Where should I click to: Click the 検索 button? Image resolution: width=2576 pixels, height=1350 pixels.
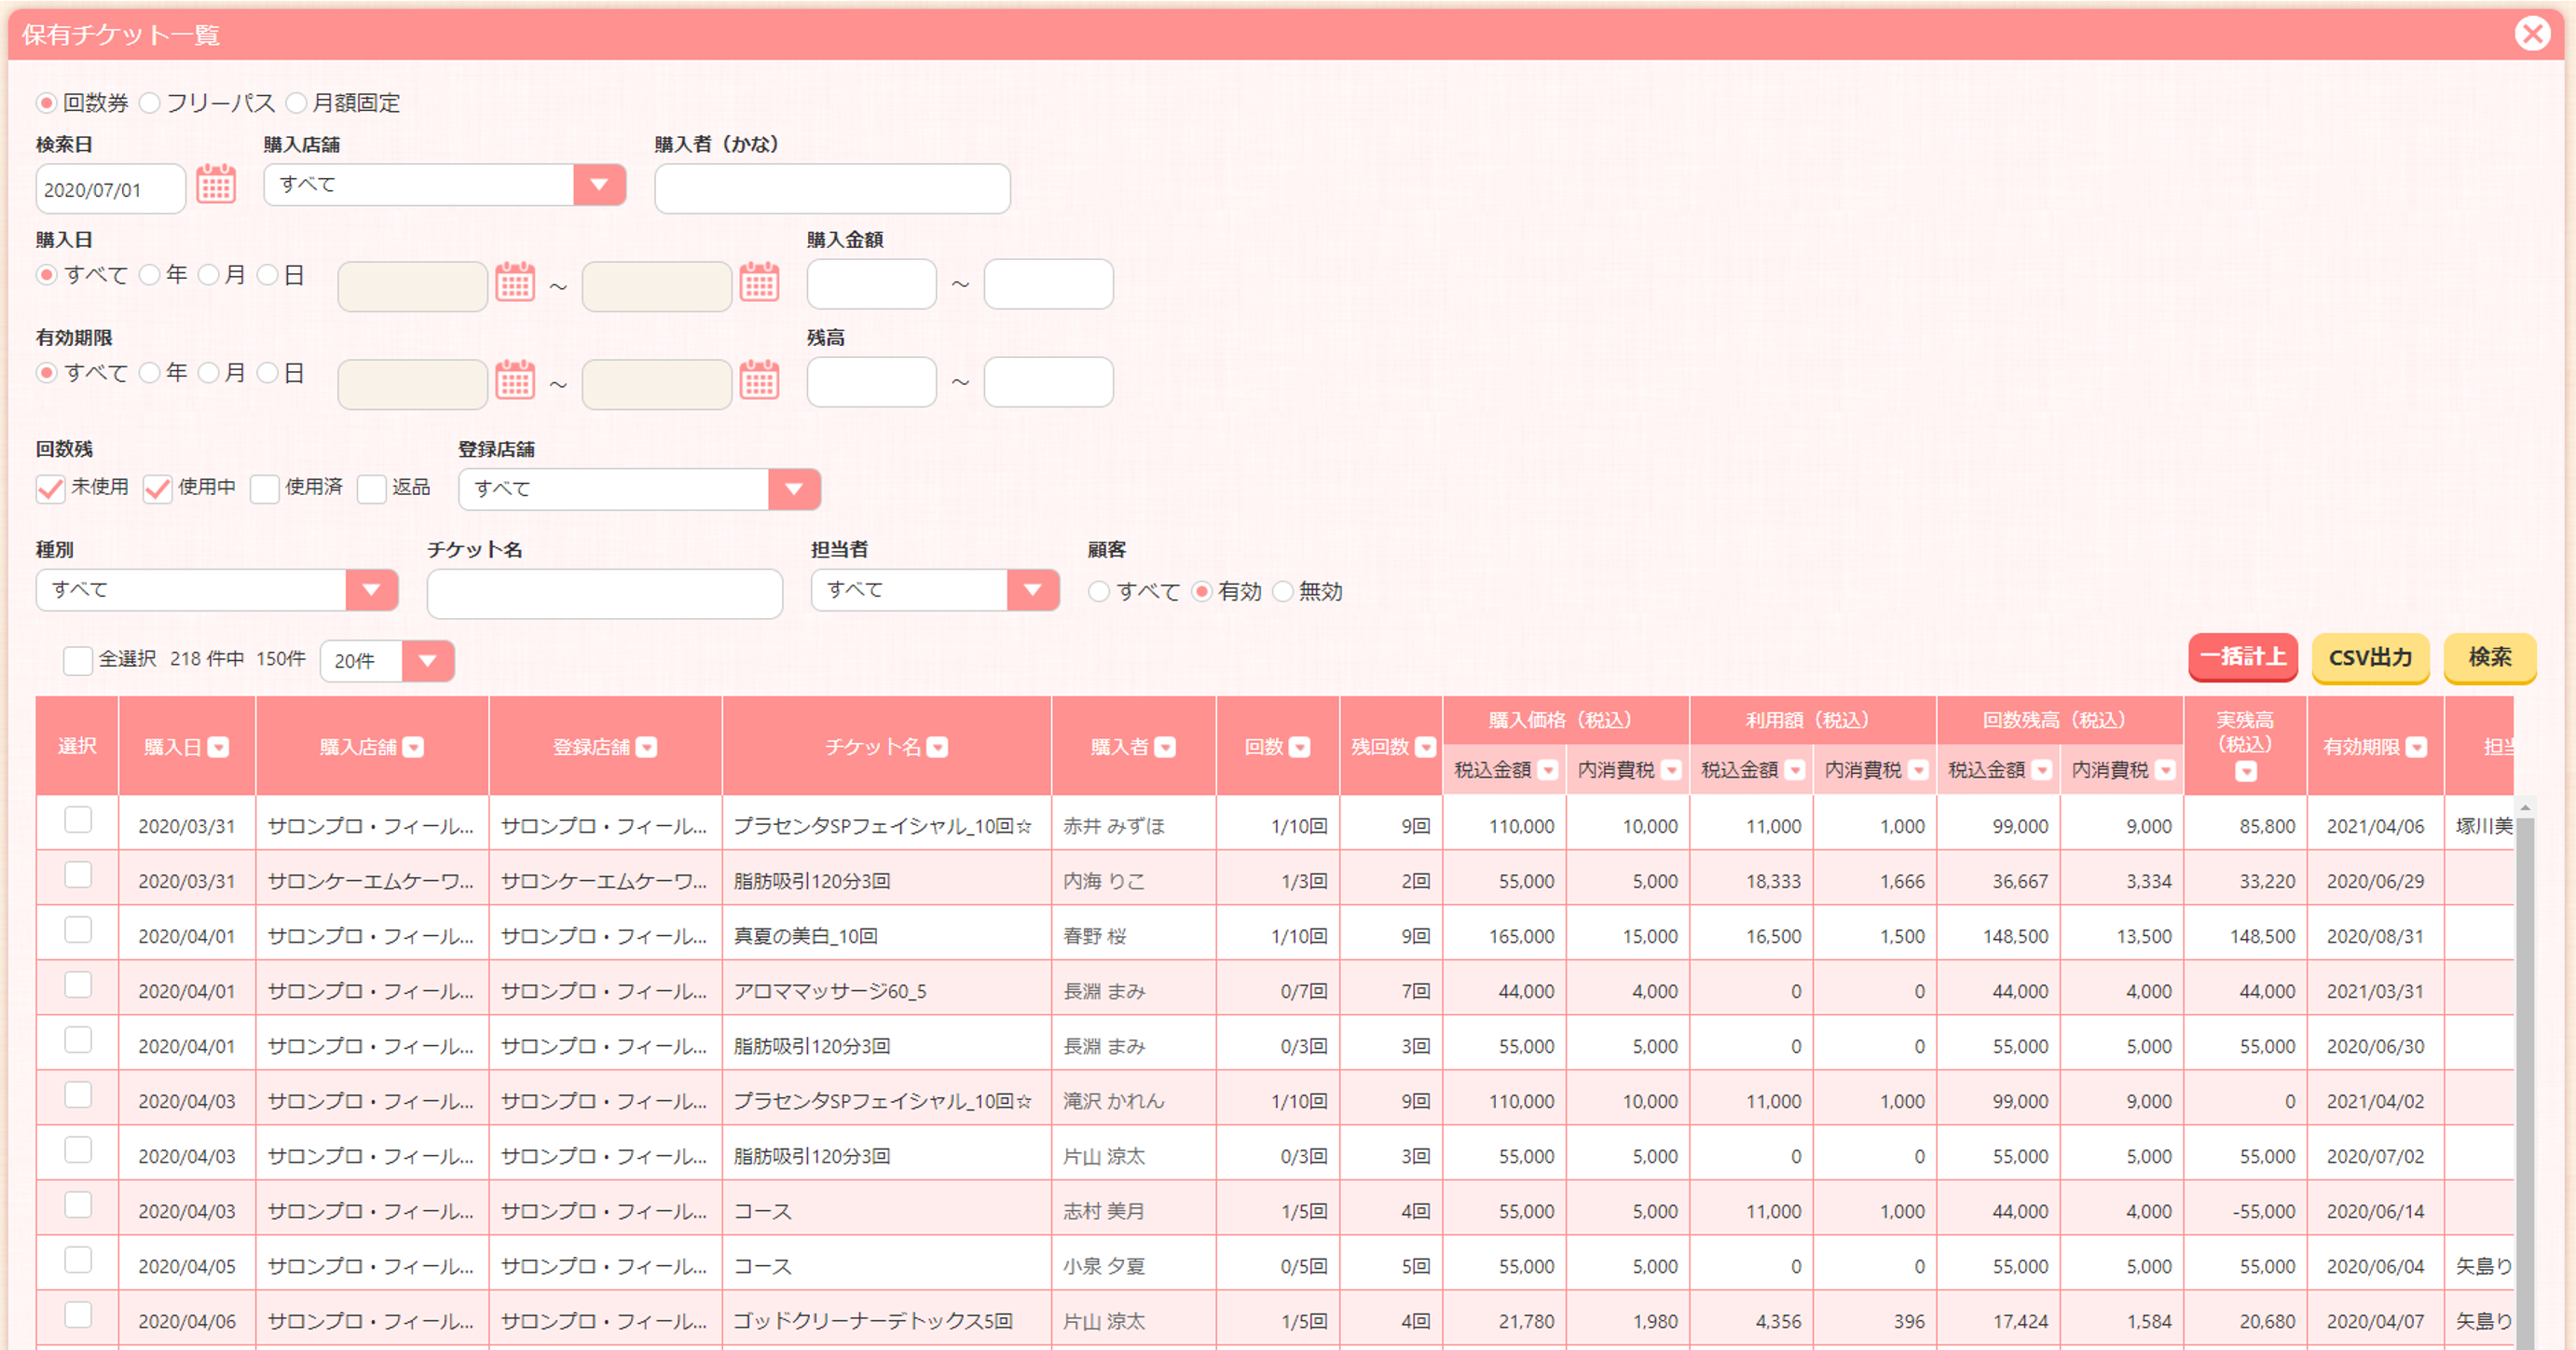click(2489, 657)
